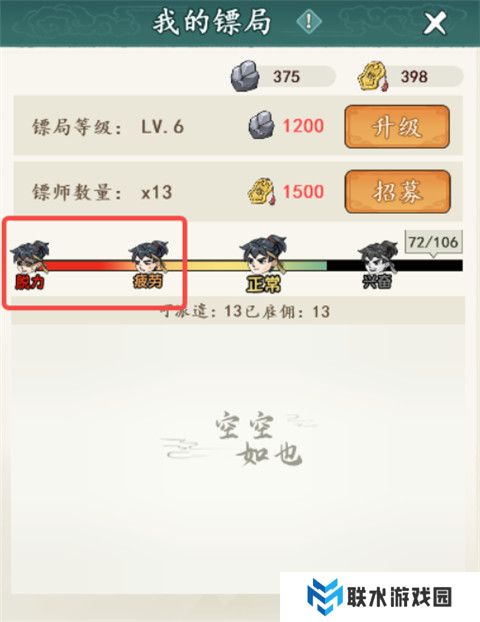
Task: Click the gold token cost icon next to 1500
Action: [262, 192]
